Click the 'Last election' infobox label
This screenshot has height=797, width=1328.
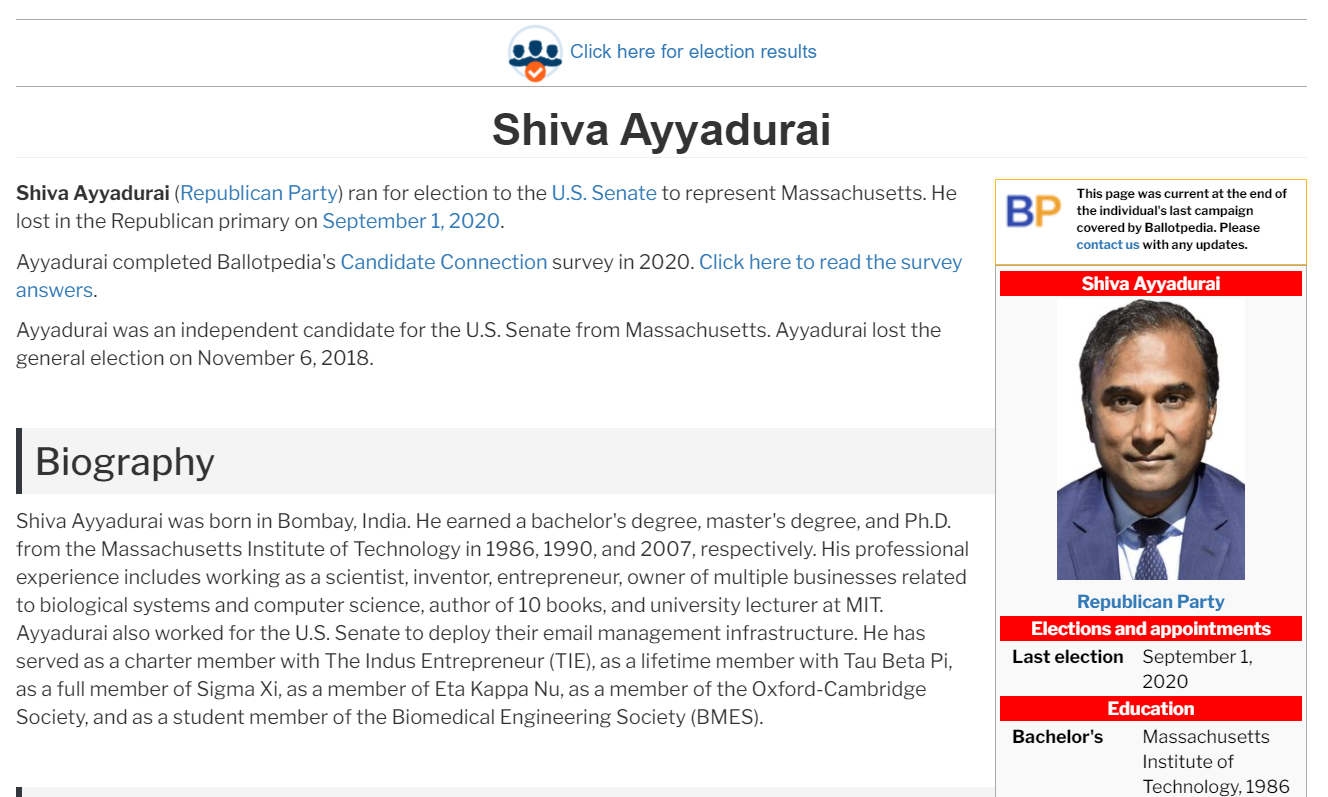[x=1067, y=657]
